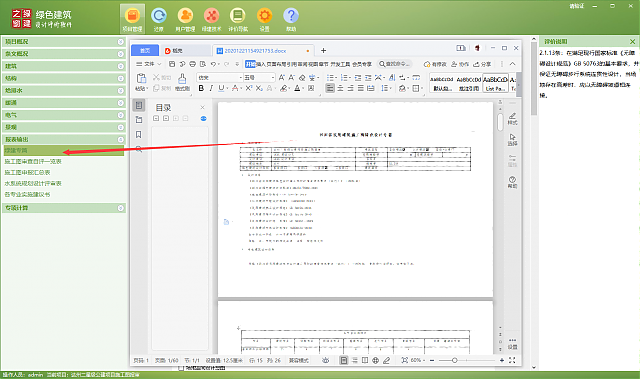The image size is (640, 379).
Task: Apply subscript formatting
Action: (259, 88)
